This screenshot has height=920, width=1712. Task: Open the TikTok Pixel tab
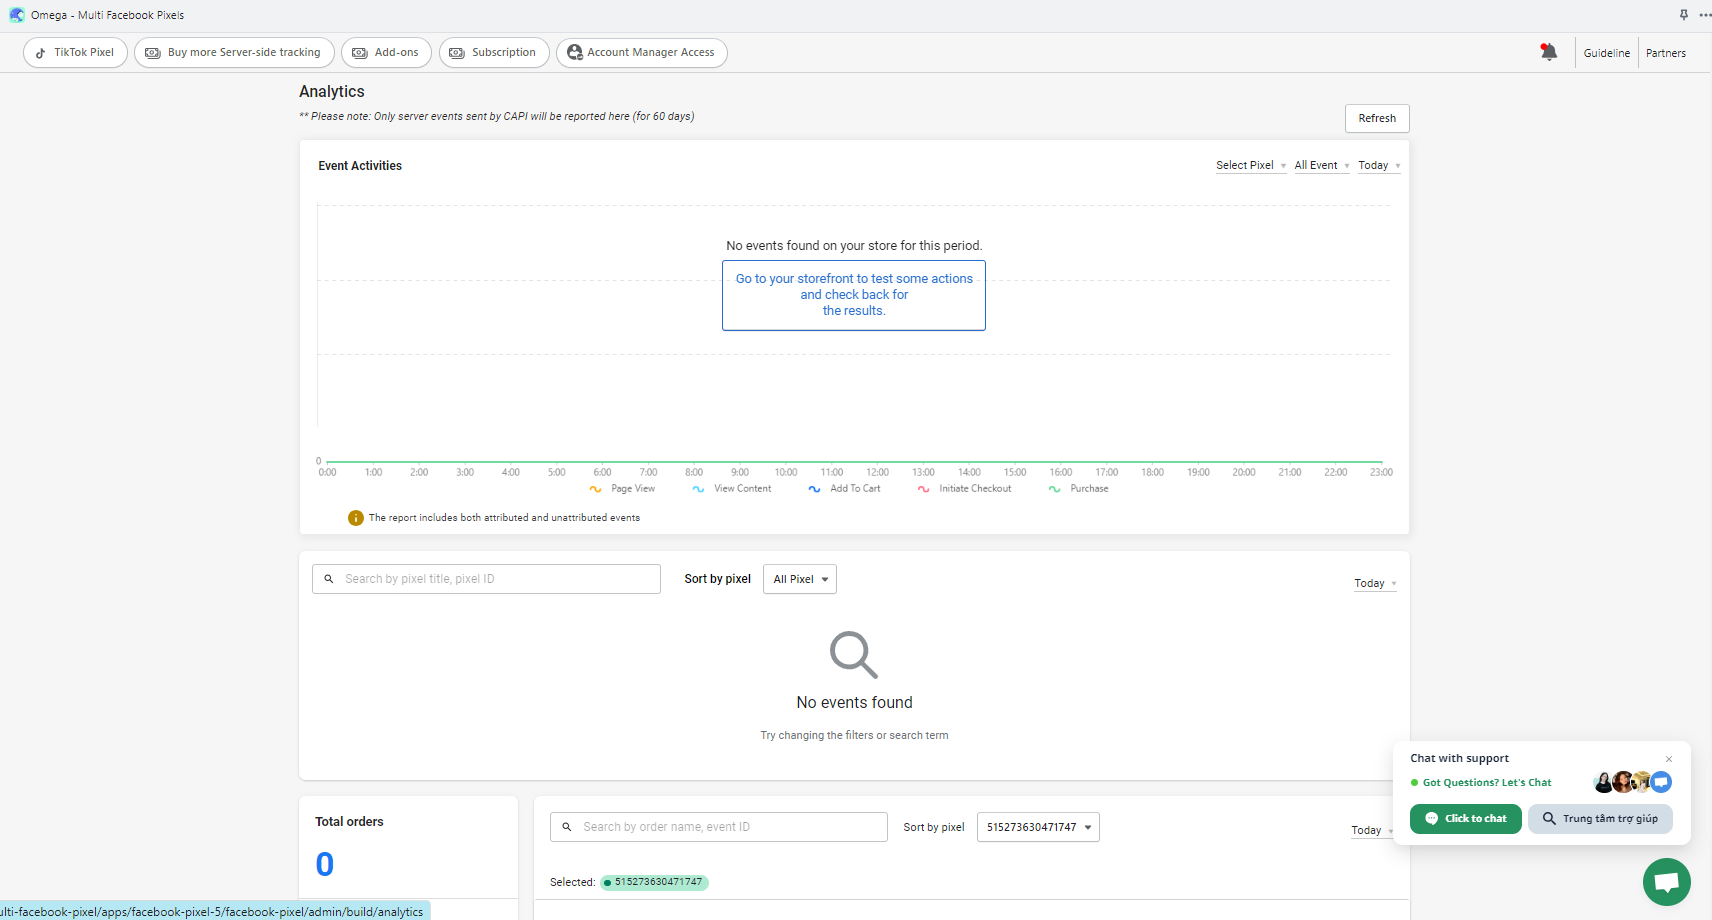click(x=75, y=53)
